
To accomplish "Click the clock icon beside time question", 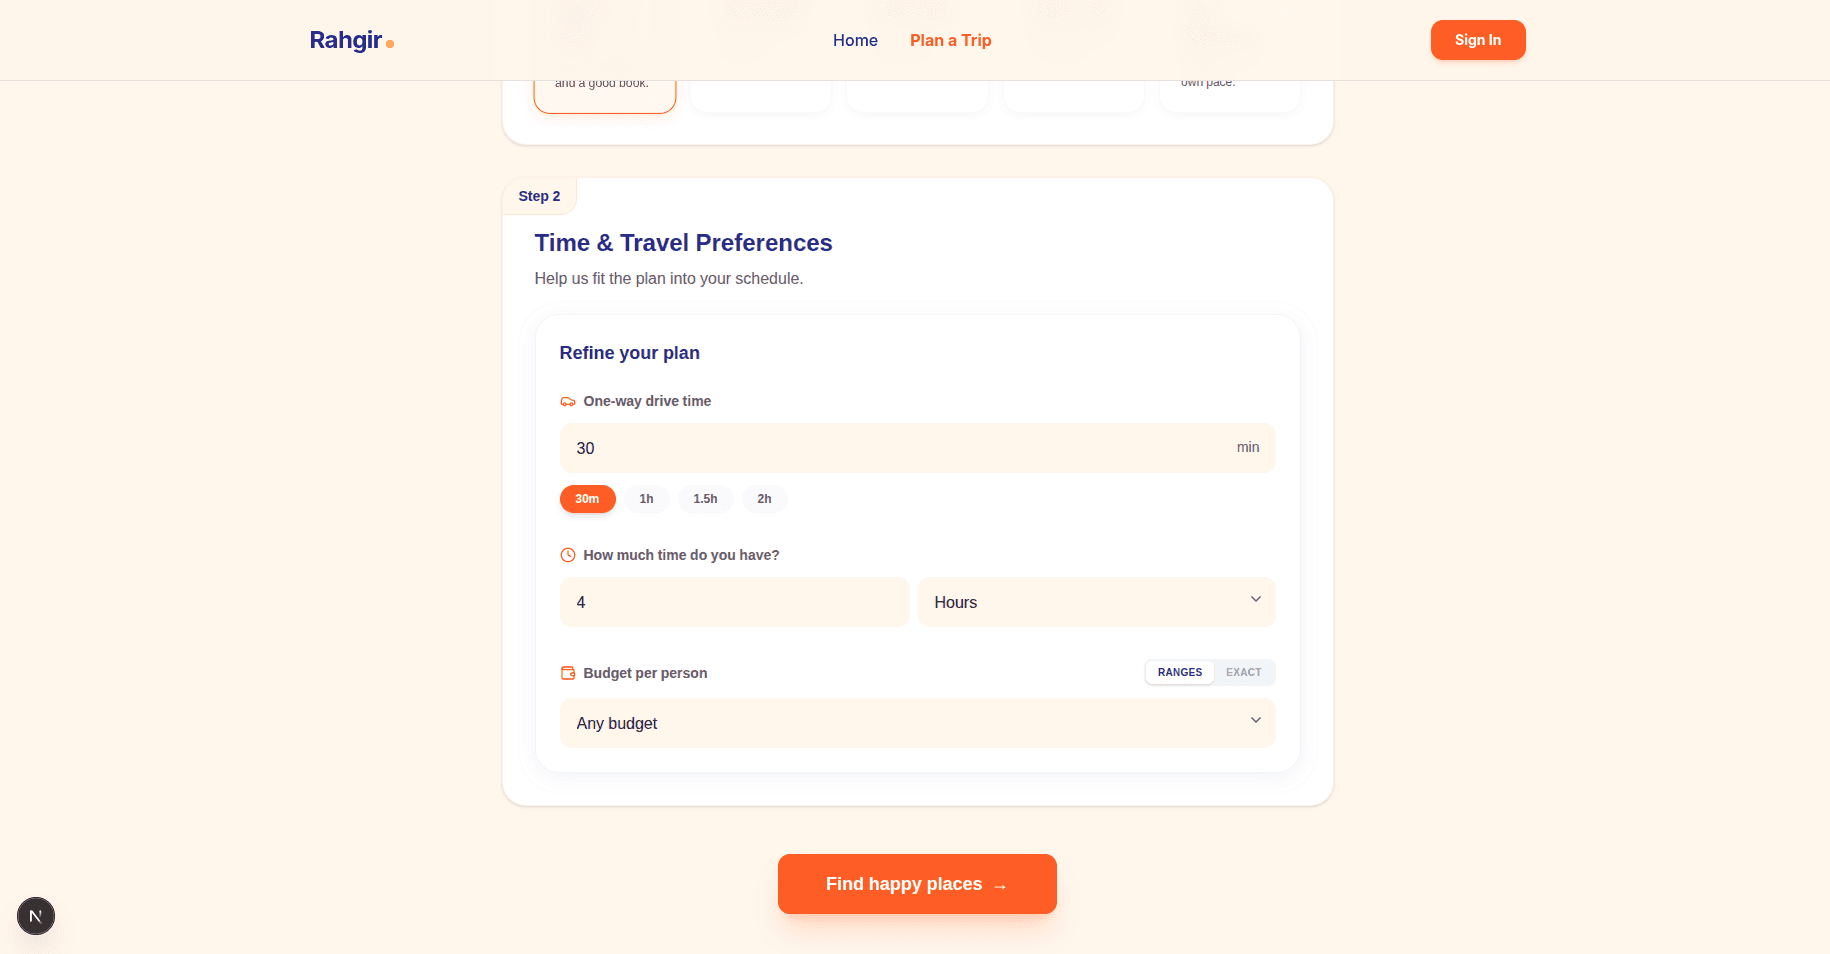I will (568, 555).
